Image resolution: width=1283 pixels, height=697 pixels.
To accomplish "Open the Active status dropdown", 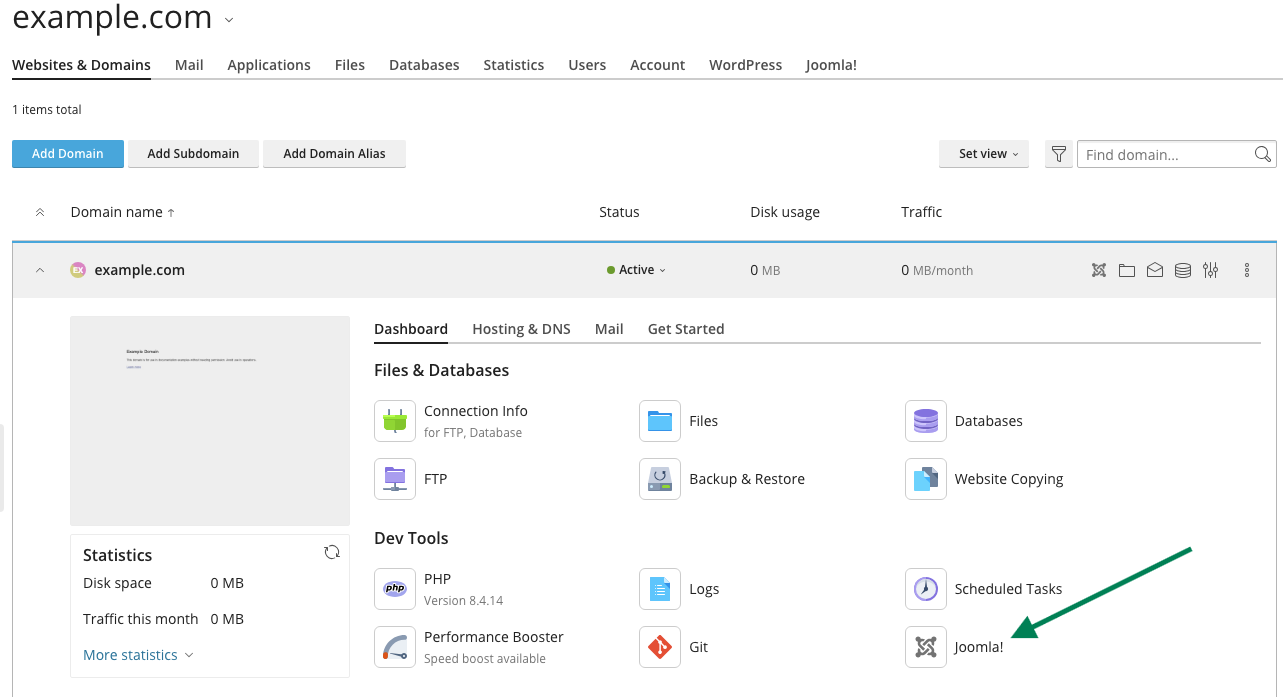I will 636,270.
